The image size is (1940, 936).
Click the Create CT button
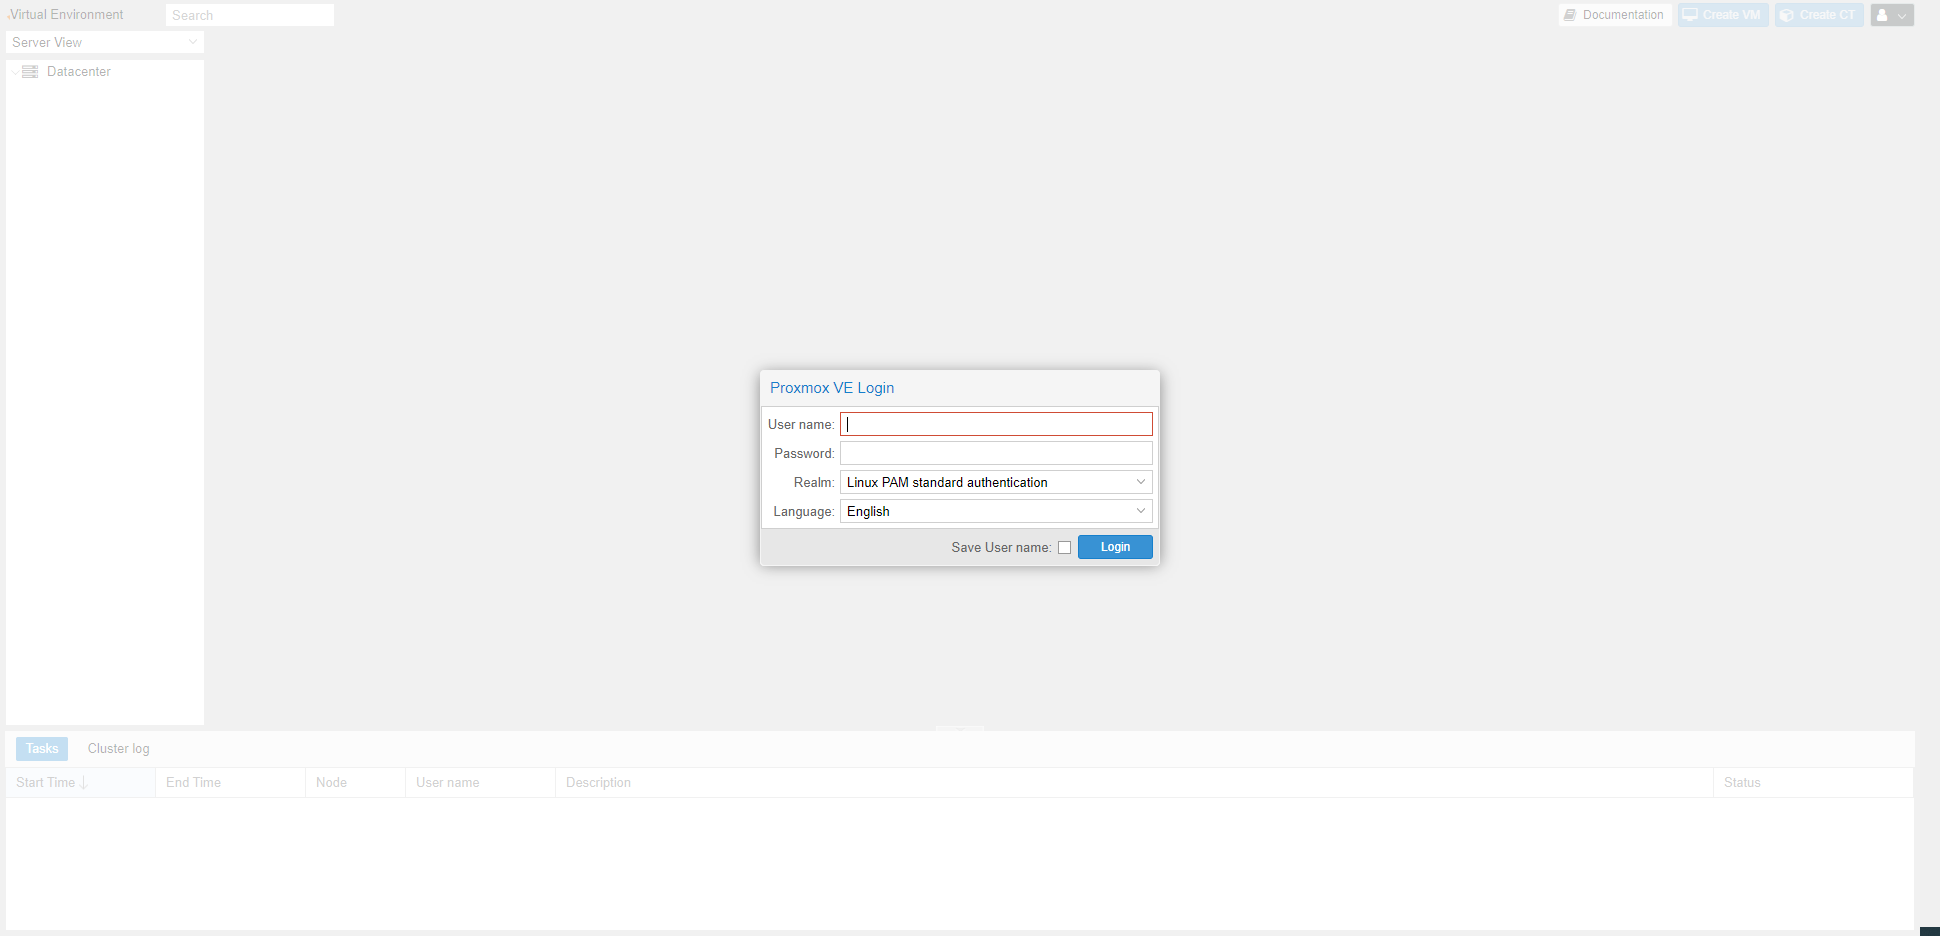(x=1819, y=15)
